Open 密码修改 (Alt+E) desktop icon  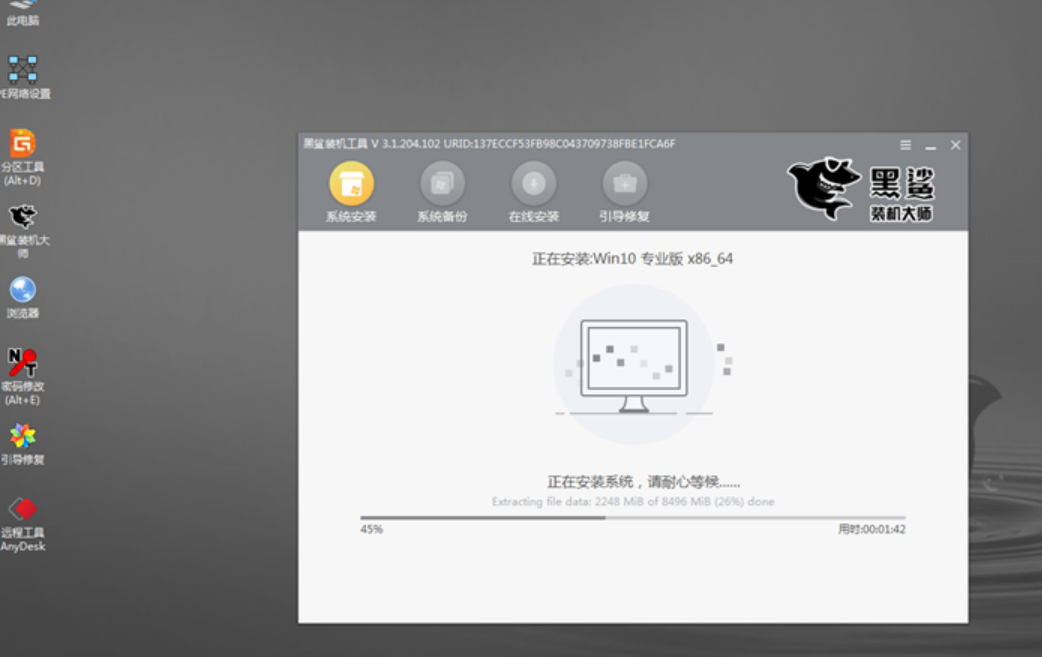23,377
